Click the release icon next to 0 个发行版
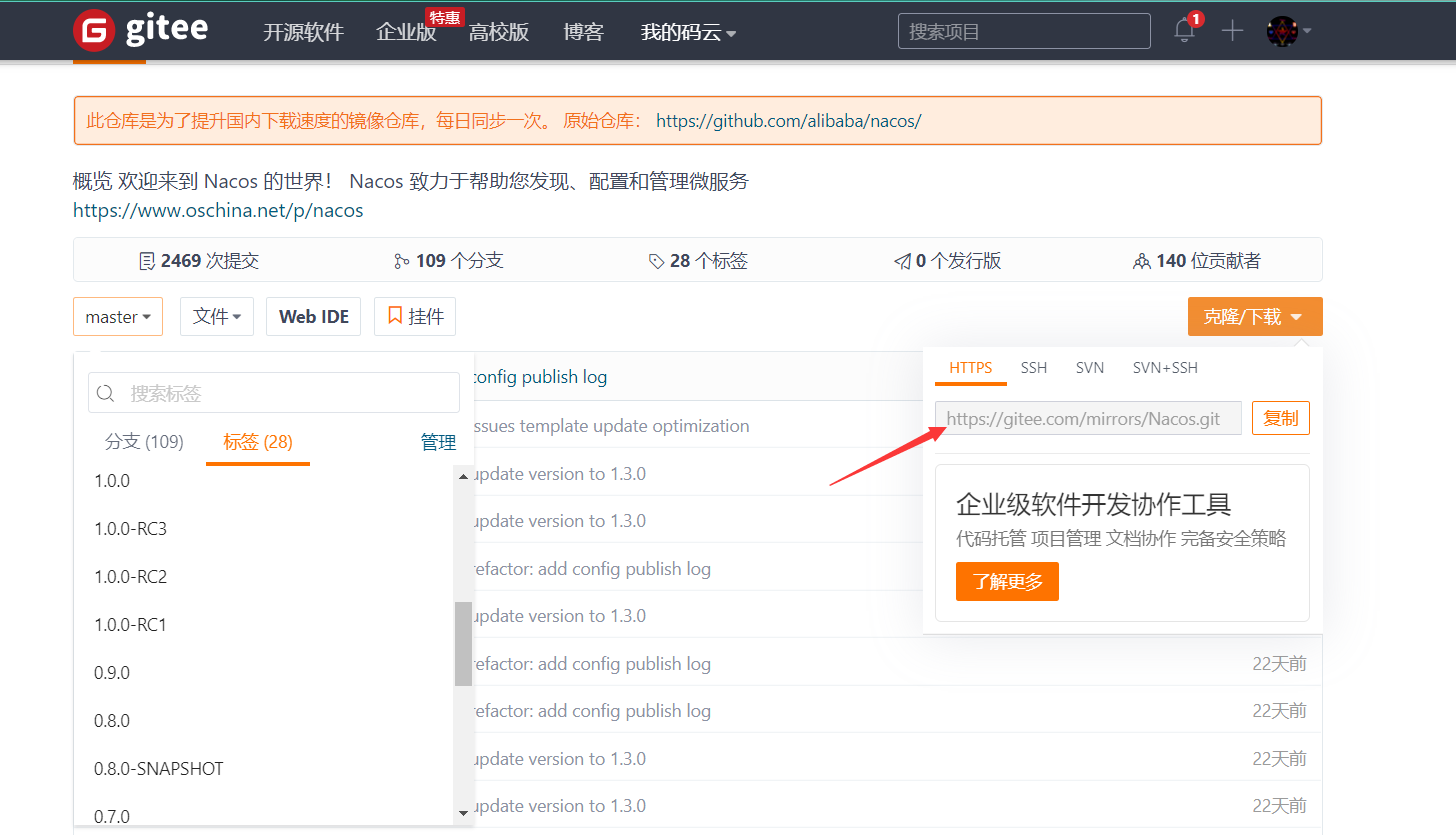 tap(901, 260)
